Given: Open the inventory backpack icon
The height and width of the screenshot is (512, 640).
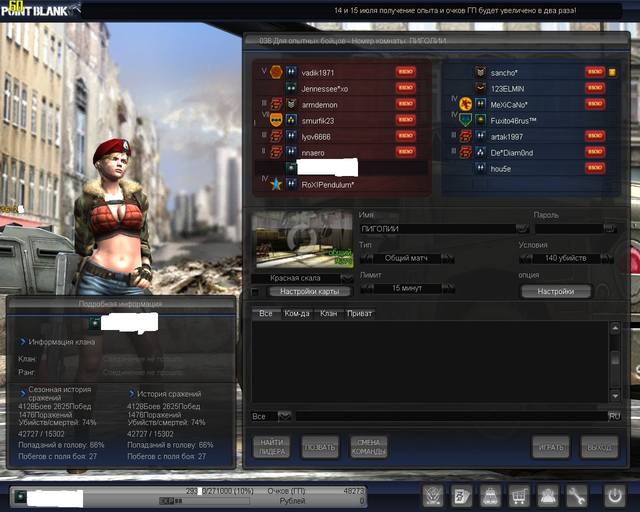Looking at the screenshot, I should (490, 496).
